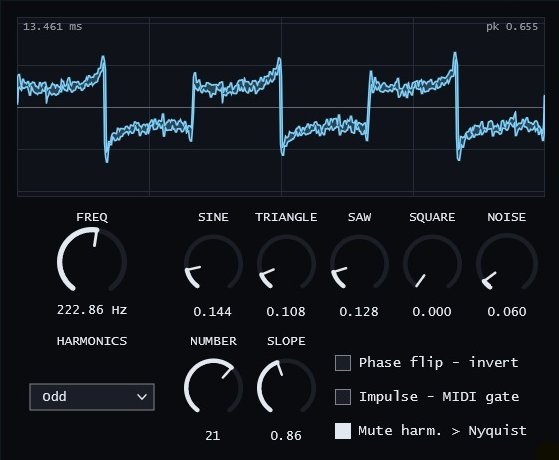This screenshot has height=460, width=559.
Task: Click the Mute harm. > Nyquist label
Action: (x=442, y=431)
